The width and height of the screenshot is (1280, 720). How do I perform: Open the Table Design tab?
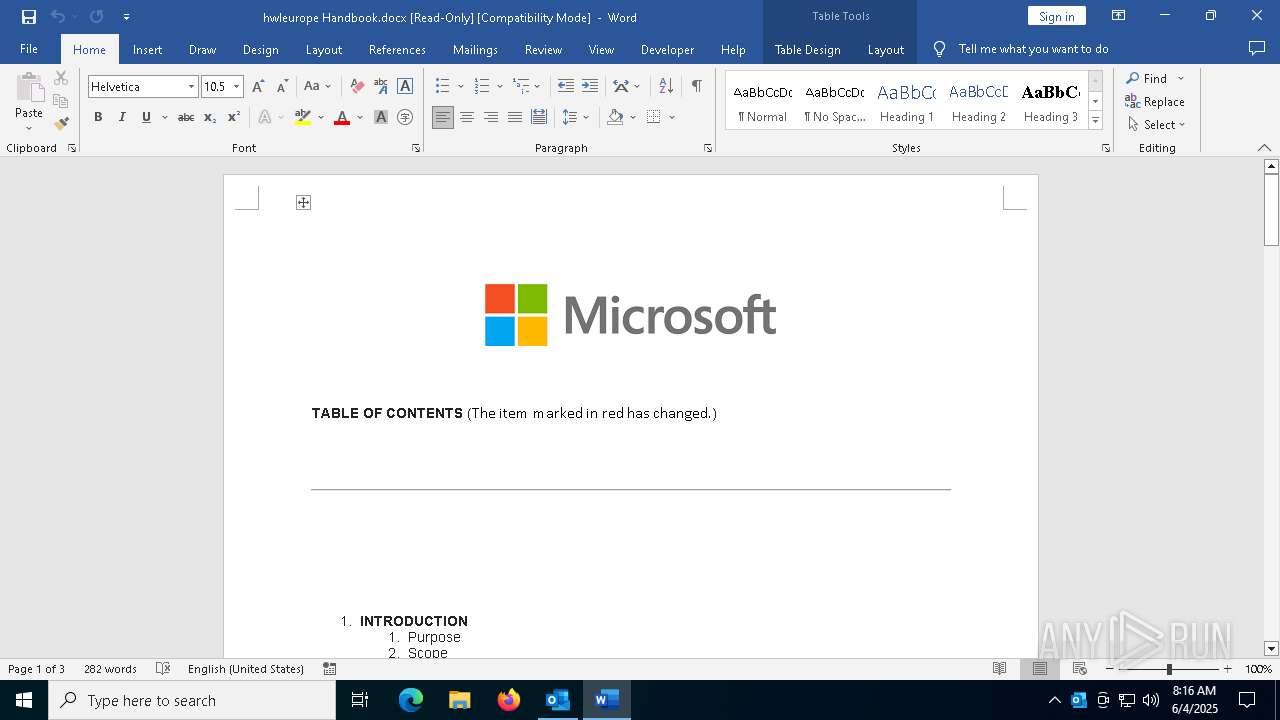pos(807,49)
